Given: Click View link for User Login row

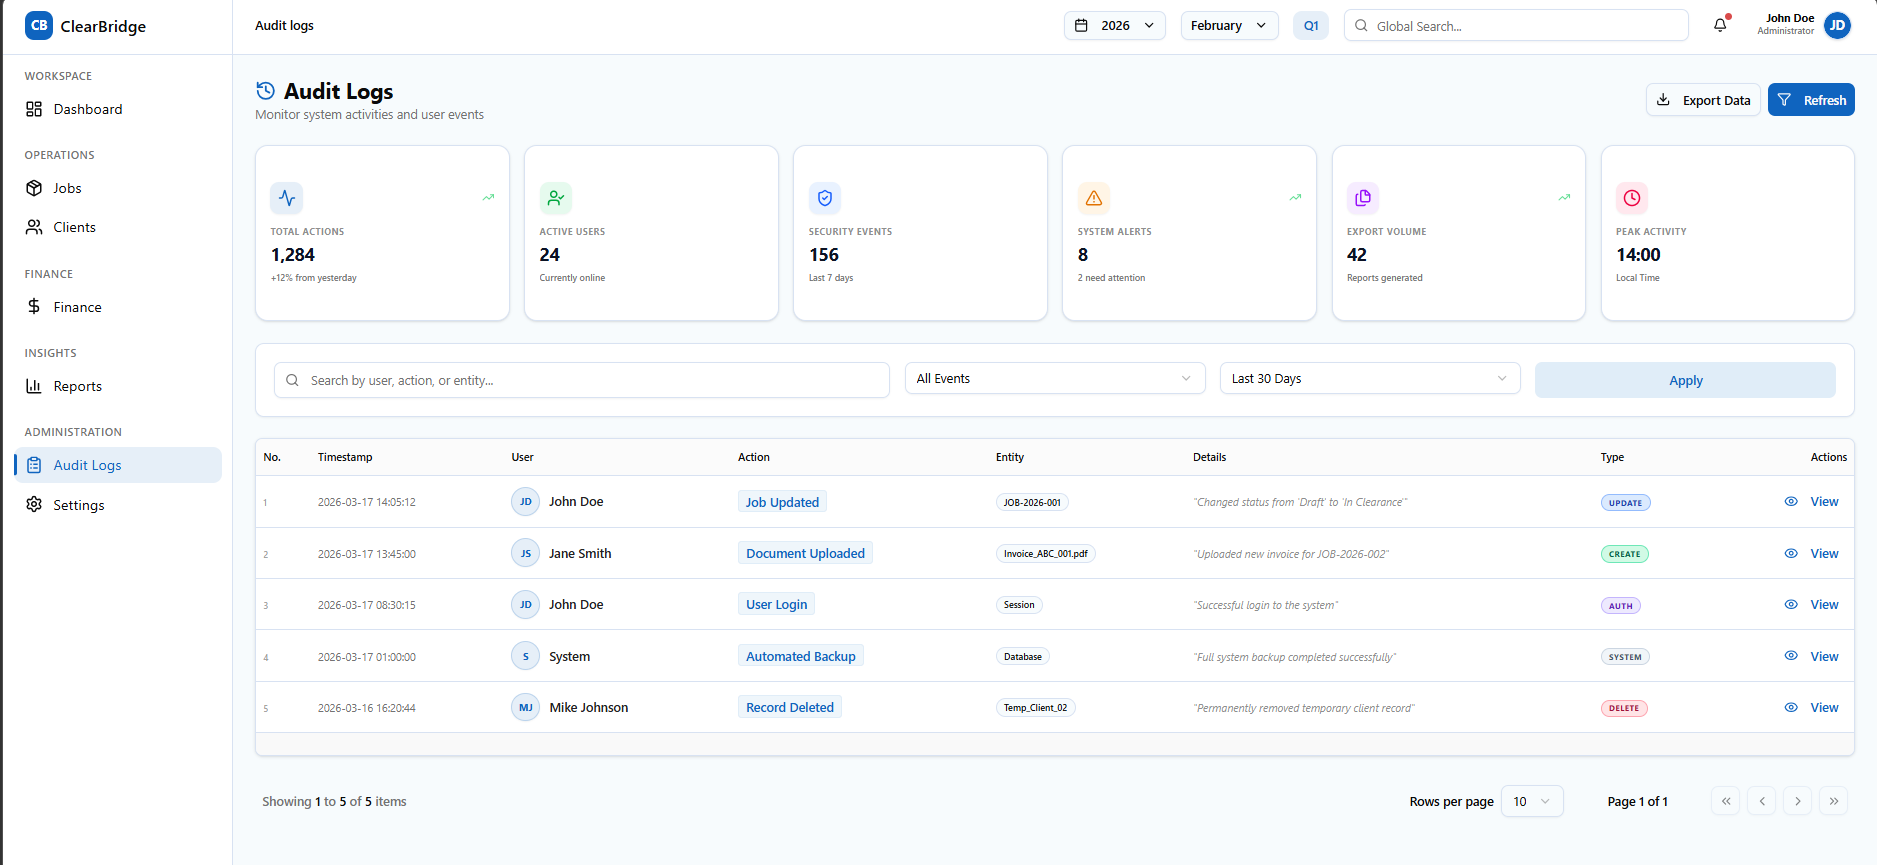Looking at the screenshot, I should click(1824, 604).
